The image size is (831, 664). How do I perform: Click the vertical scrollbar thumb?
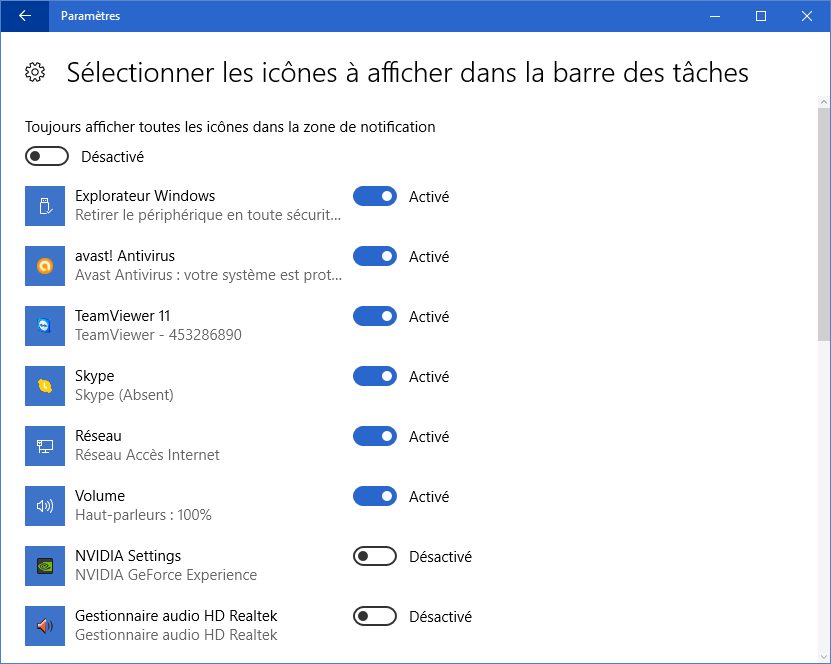(x=823, y=220)
